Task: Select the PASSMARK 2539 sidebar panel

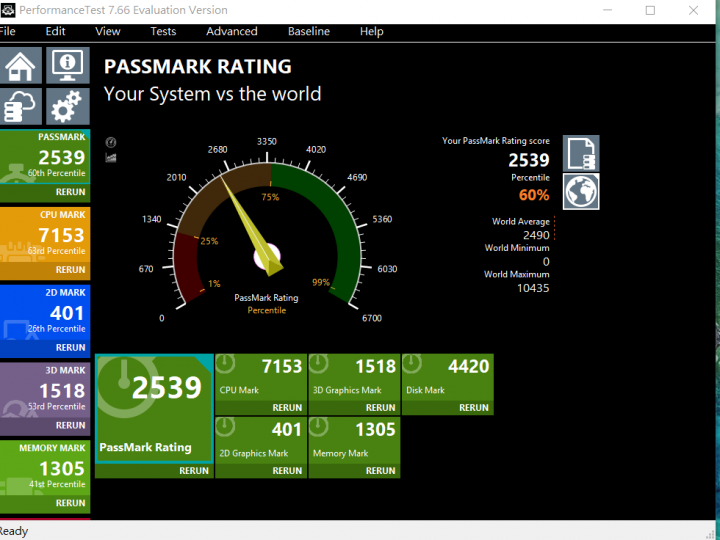Action: [x=45, y=157]
